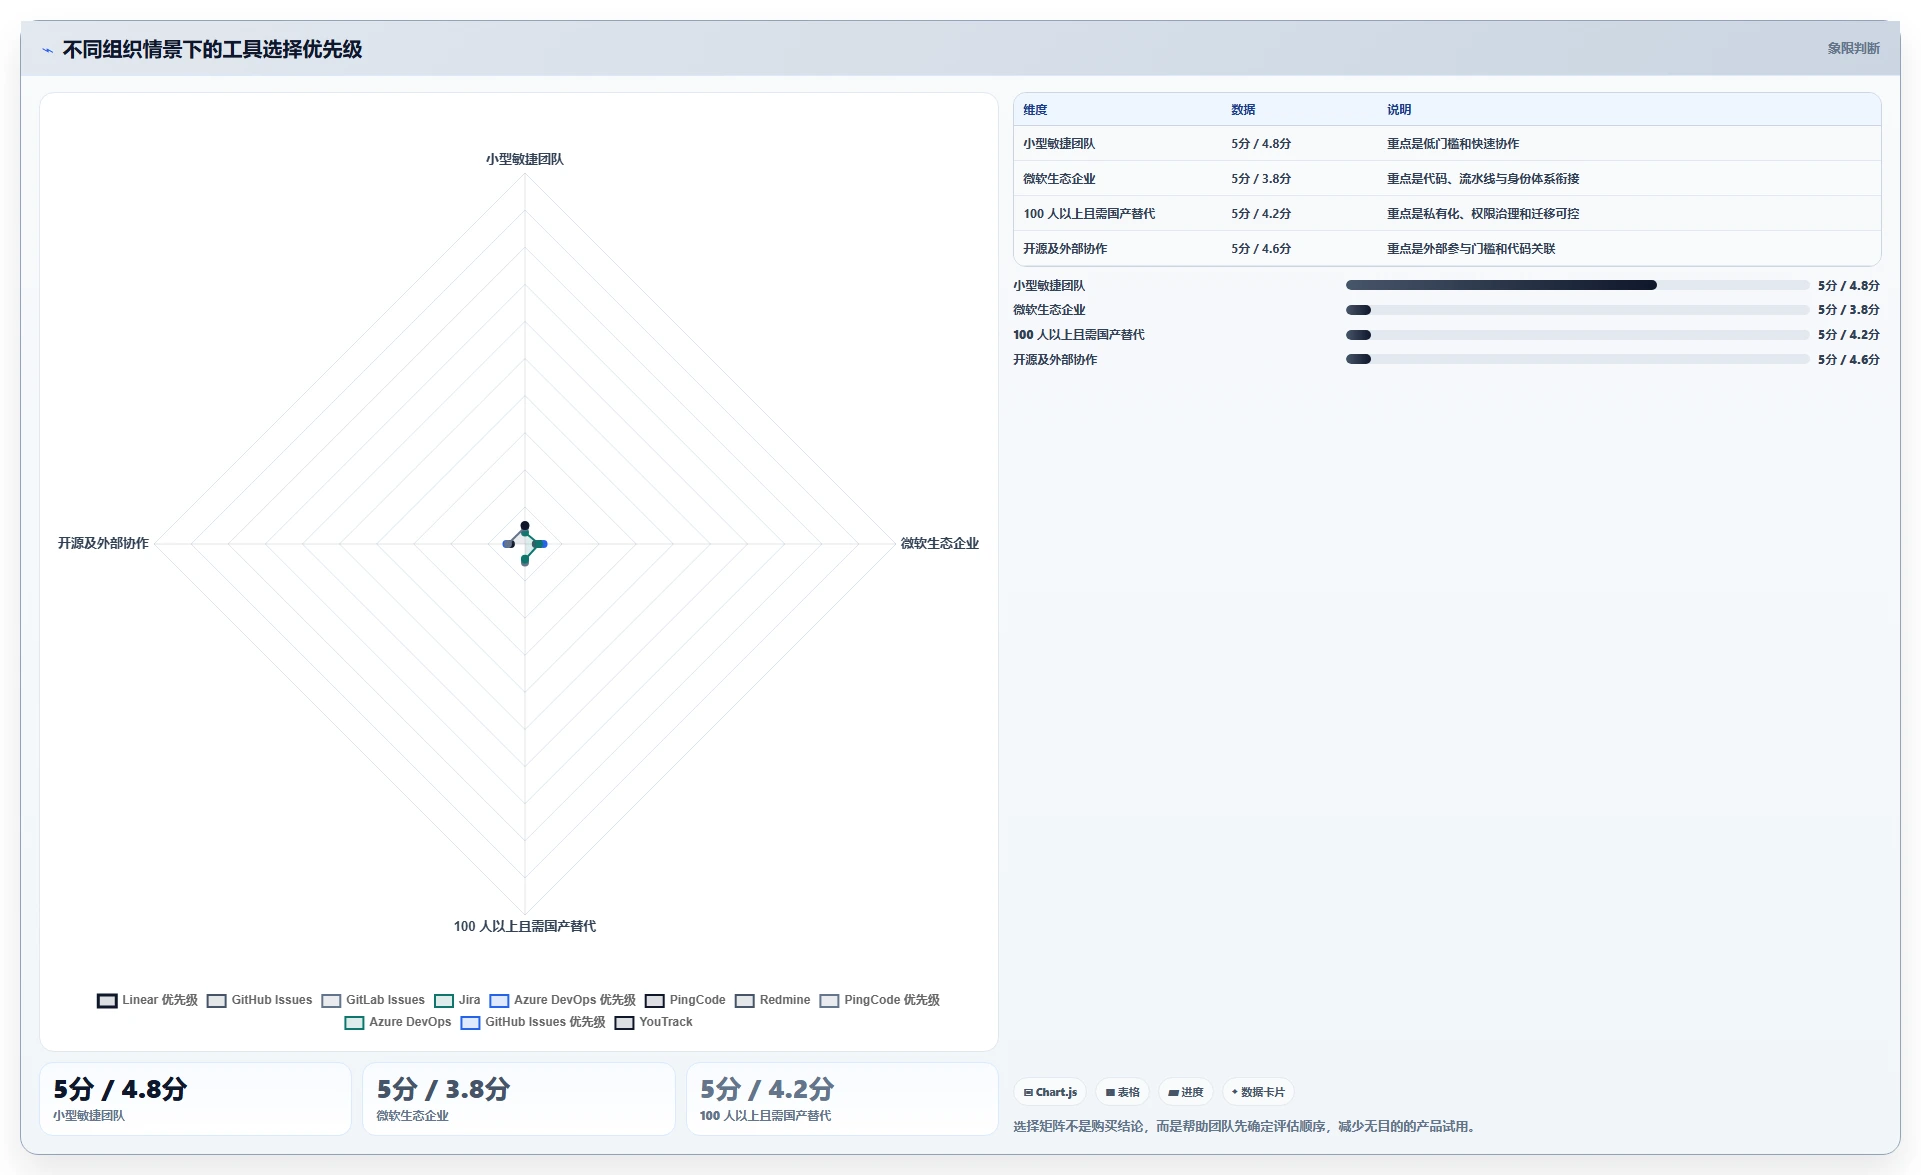Click radar axis label 微软生态企业

tap(940, 544)
